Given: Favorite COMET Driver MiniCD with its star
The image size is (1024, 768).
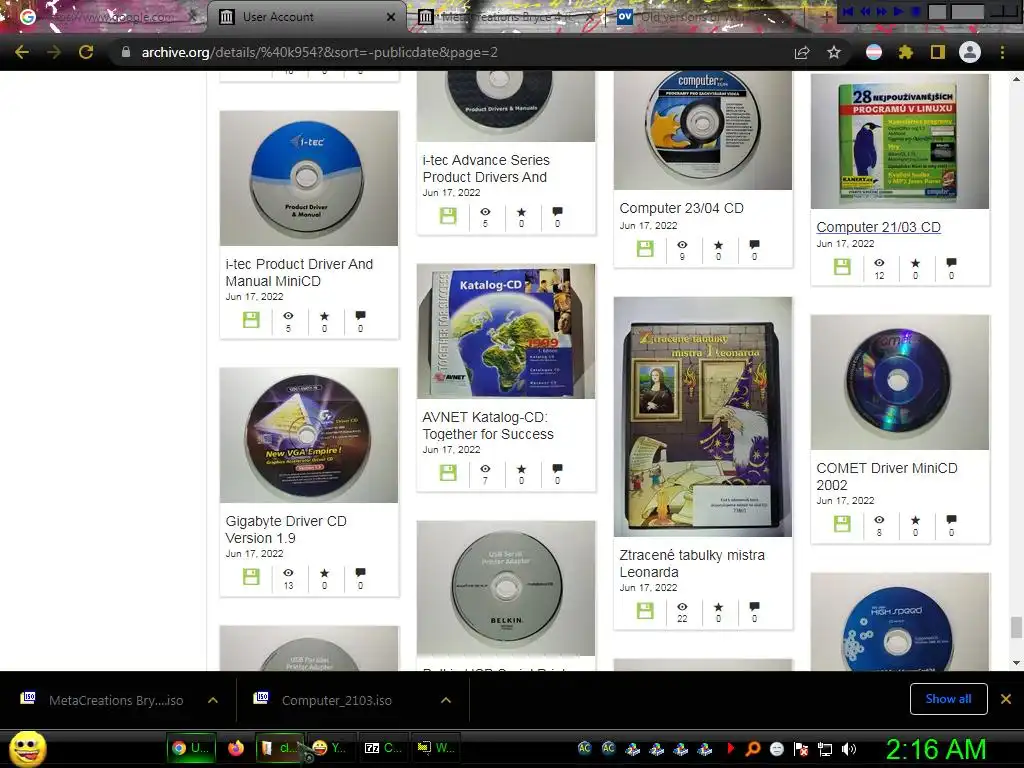Looking at the screenshot, I should point(916,520).
